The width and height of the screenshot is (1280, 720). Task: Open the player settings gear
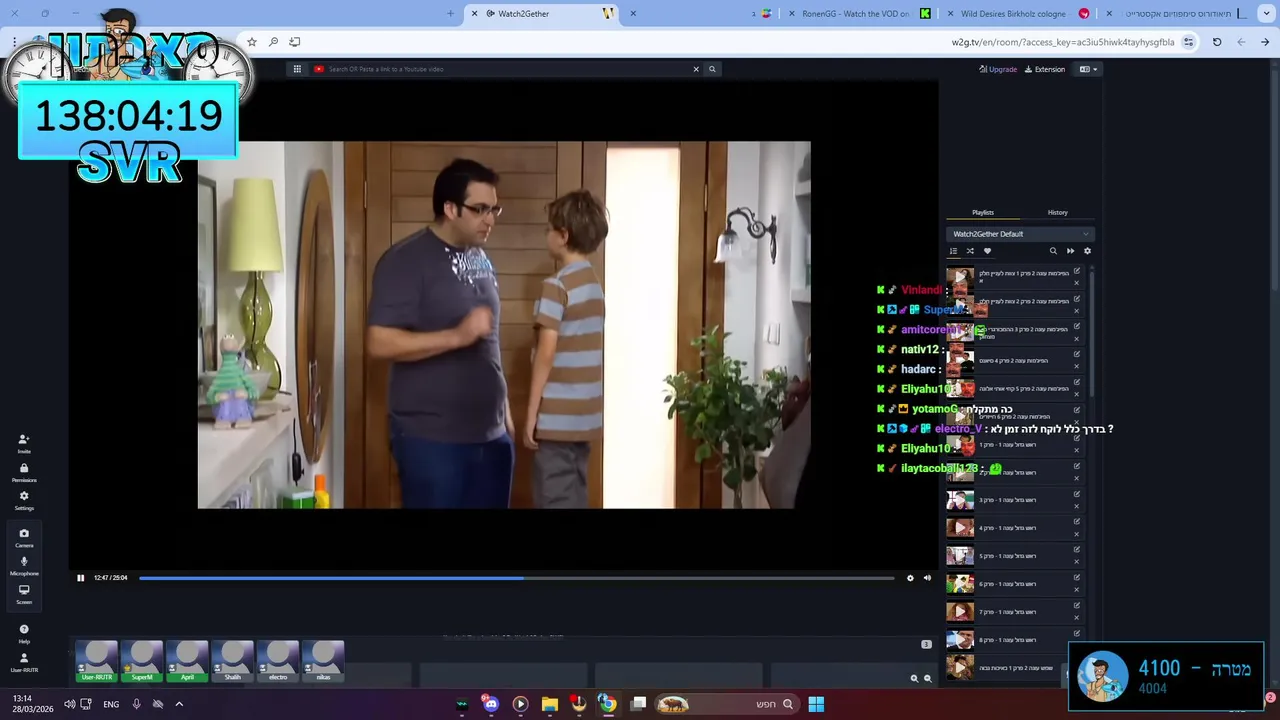pos(910,578)
